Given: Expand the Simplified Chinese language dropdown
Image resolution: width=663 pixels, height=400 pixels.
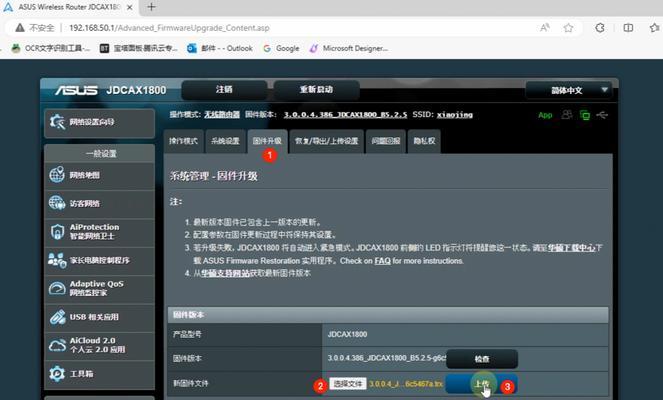Looking at the screenshot, I should (x=569, y=90).
